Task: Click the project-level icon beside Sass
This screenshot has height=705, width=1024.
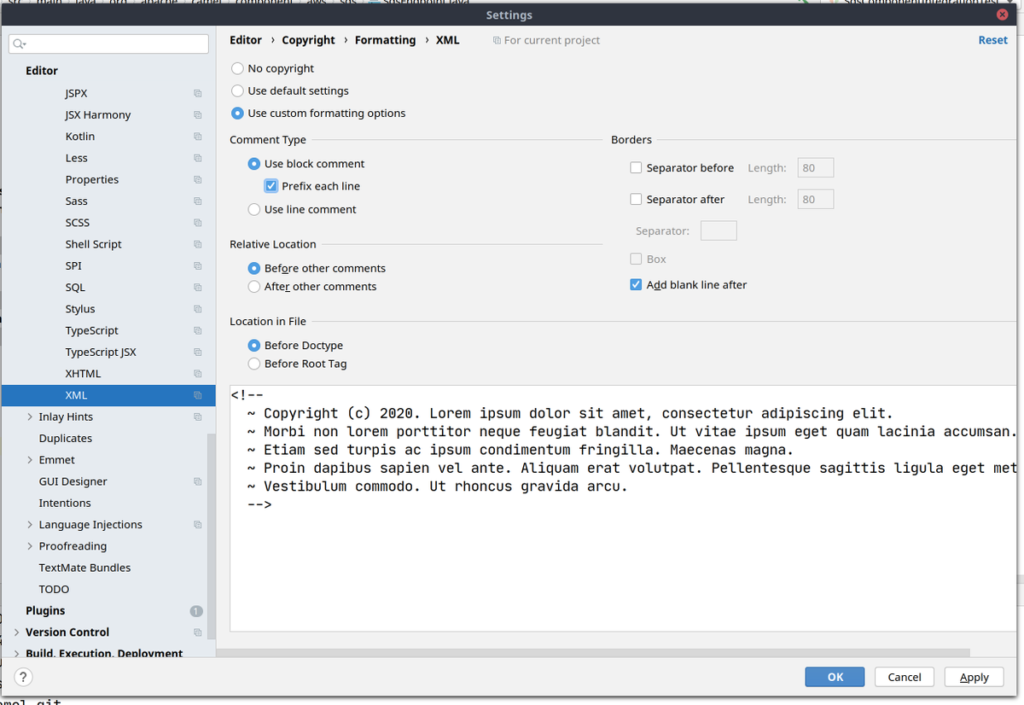Action: [x=198, y=201]
